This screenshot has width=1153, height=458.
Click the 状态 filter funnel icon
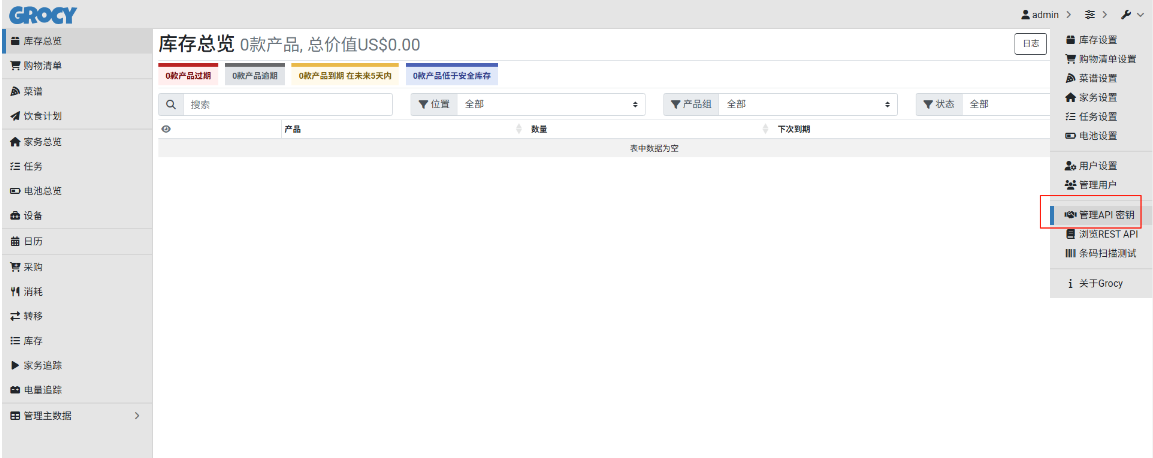click(x=928, y=104)
